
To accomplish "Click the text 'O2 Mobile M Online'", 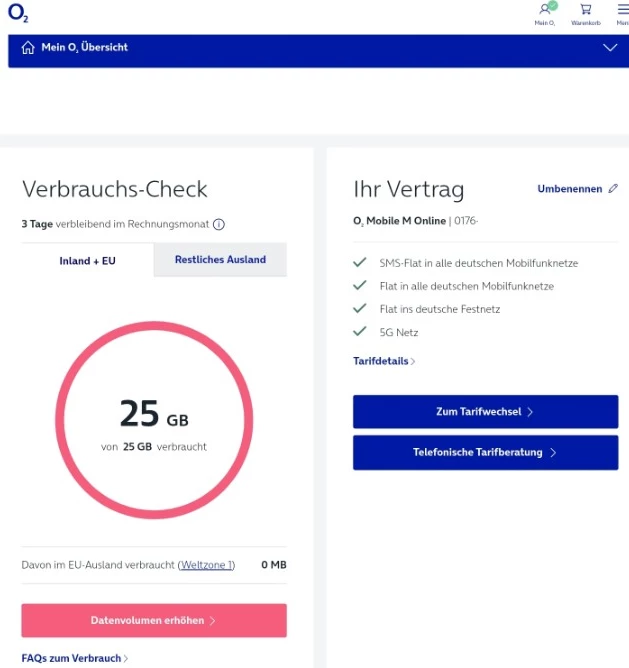I will pos(399,221).
